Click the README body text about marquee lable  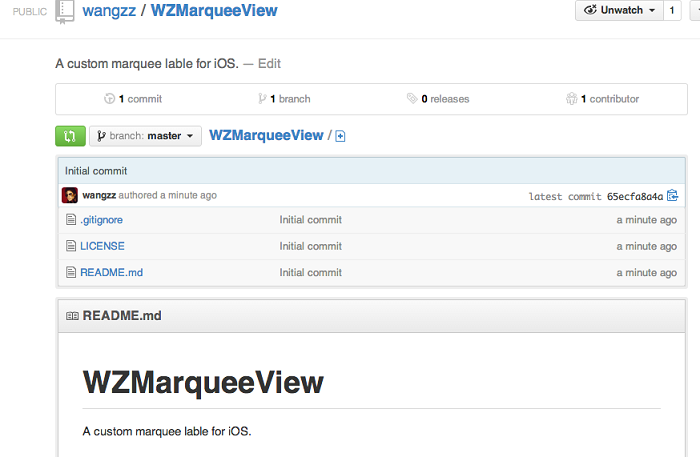point(167,432)
